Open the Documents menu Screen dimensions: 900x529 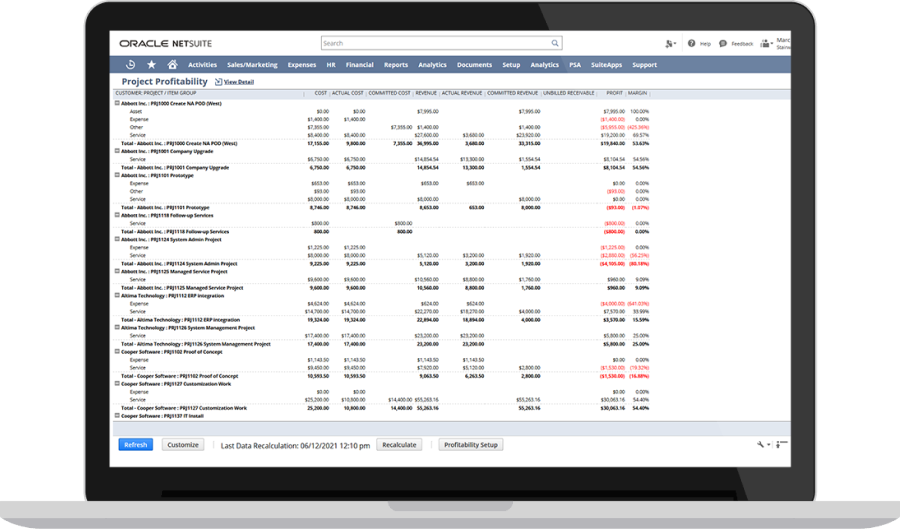click(x=475, y=65)
